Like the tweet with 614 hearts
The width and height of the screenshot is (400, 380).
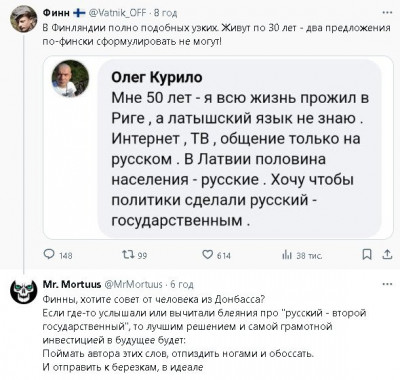(207, 255)
